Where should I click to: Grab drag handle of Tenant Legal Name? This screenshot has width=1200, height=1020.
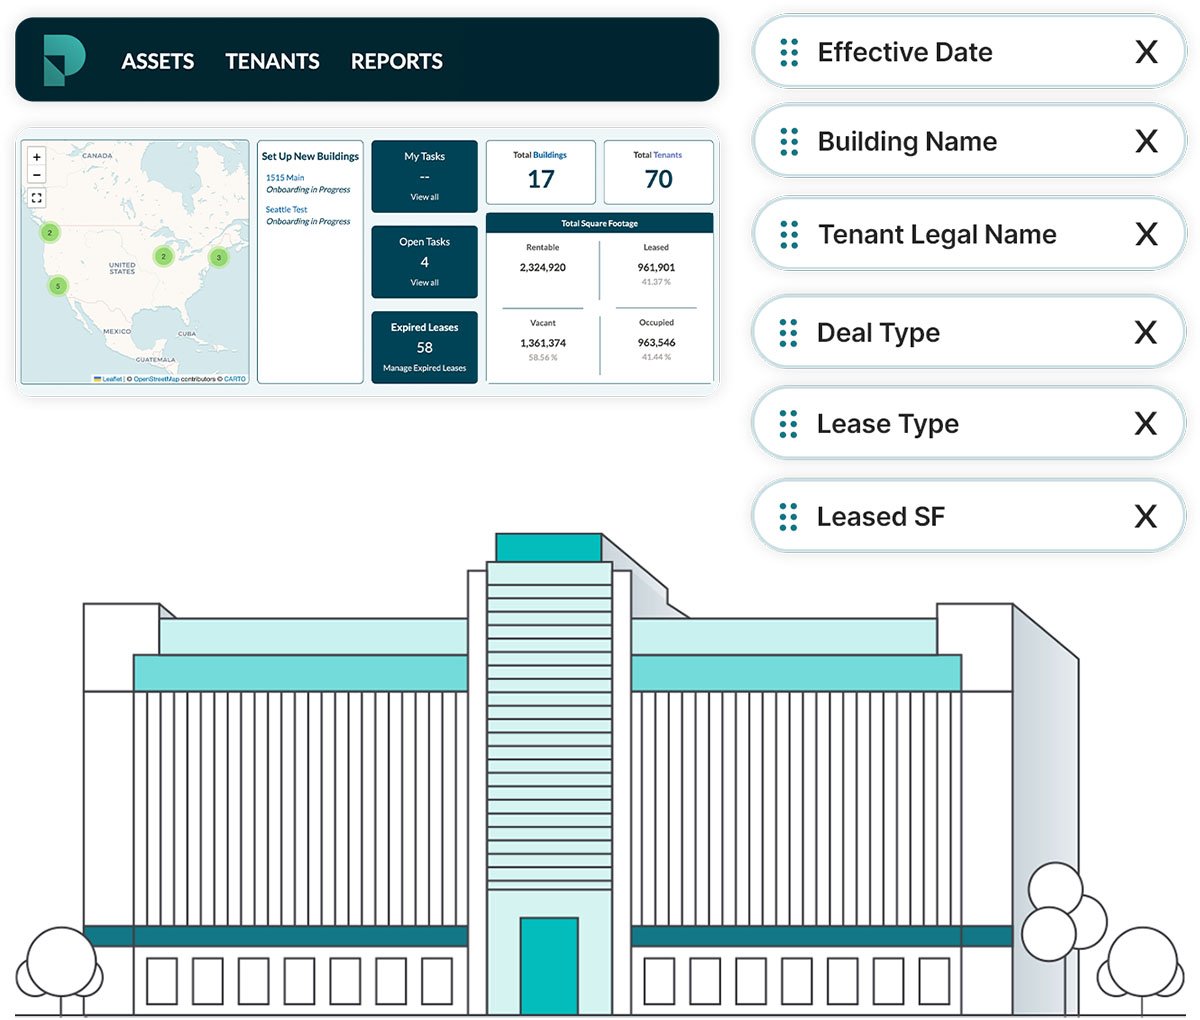point(789,234)
